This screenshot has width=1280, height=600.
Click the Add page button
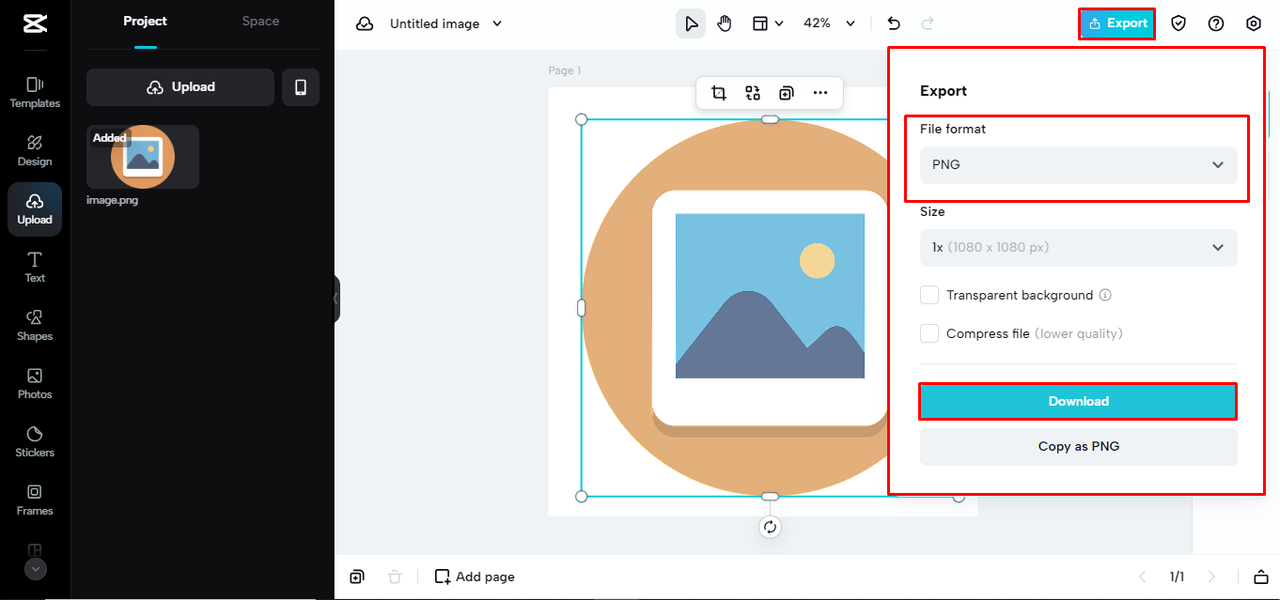[x=475, y=577]
